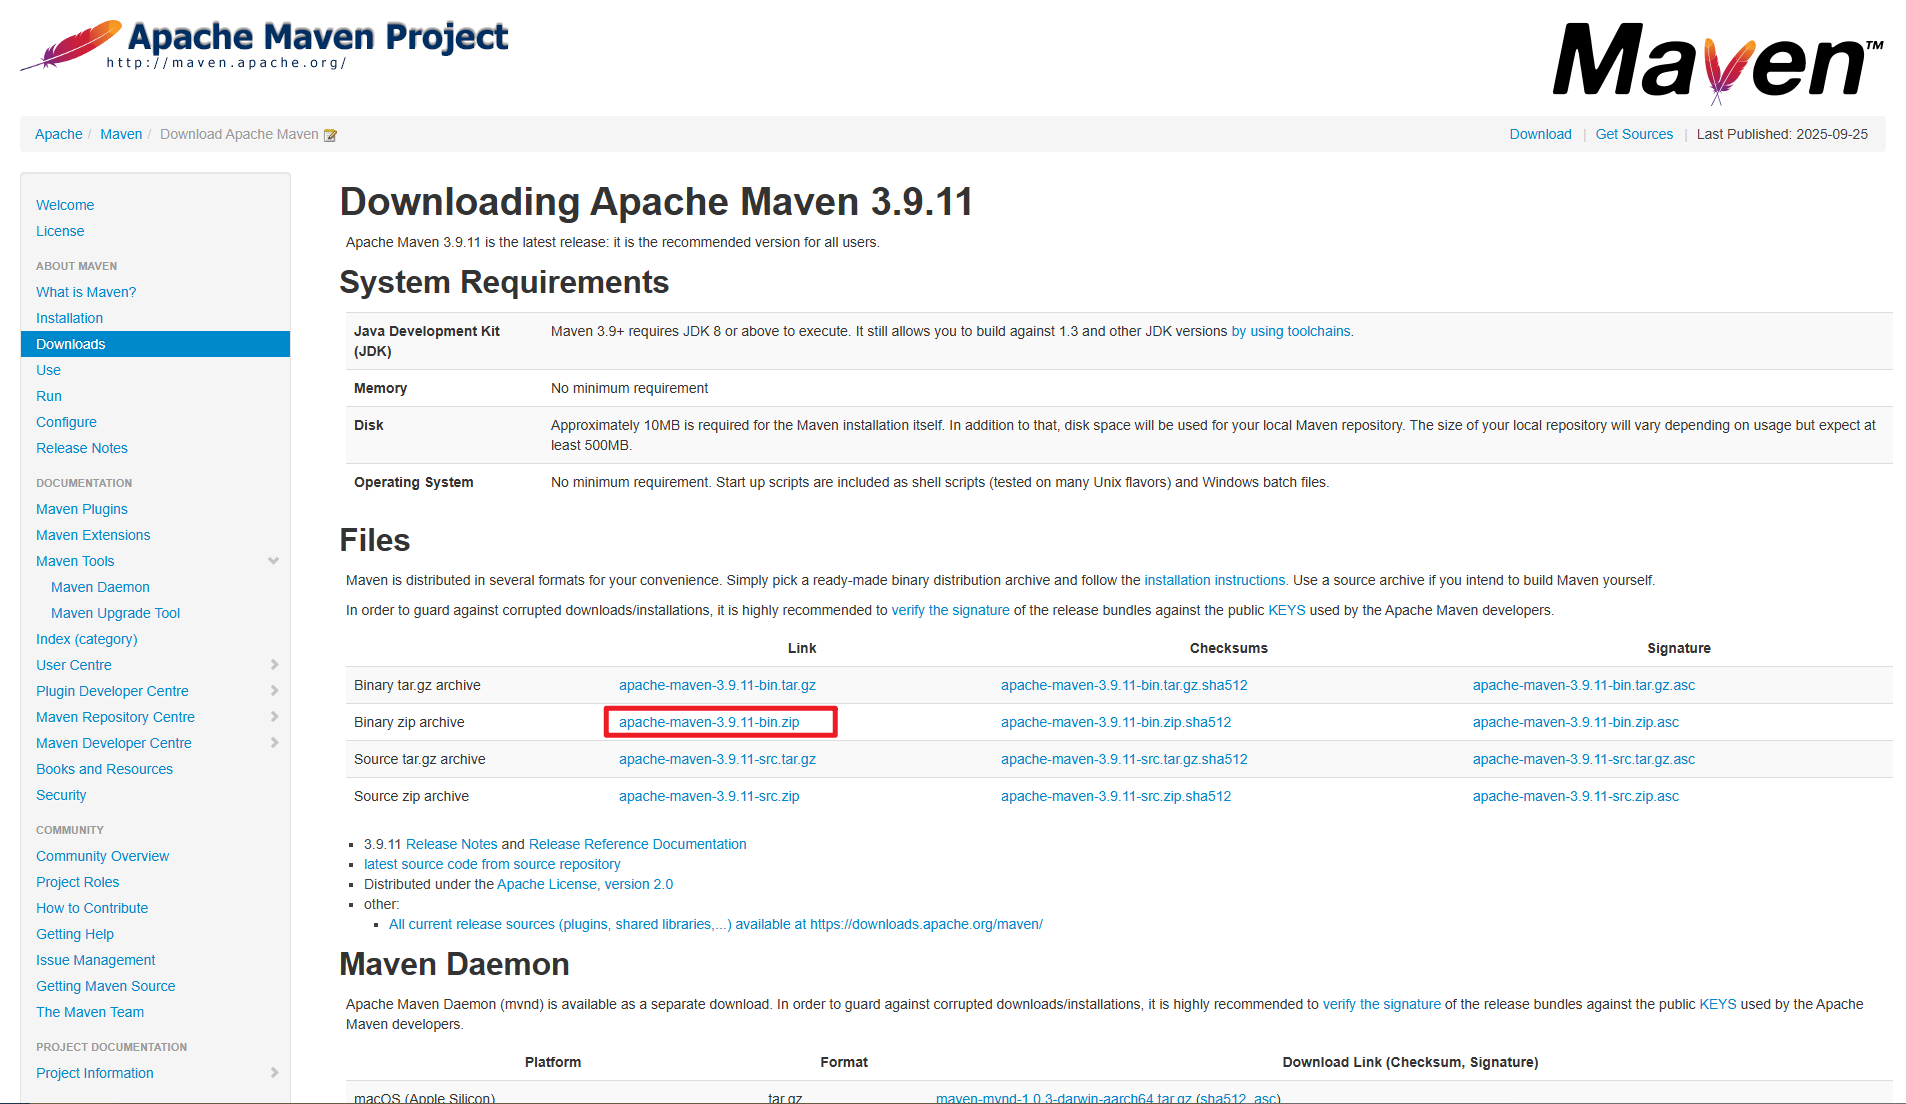Image resolution: width=1906 pixels, height=1104 pixels.
Task: Expand the Maven Repository Centre section
Action: 273,716
